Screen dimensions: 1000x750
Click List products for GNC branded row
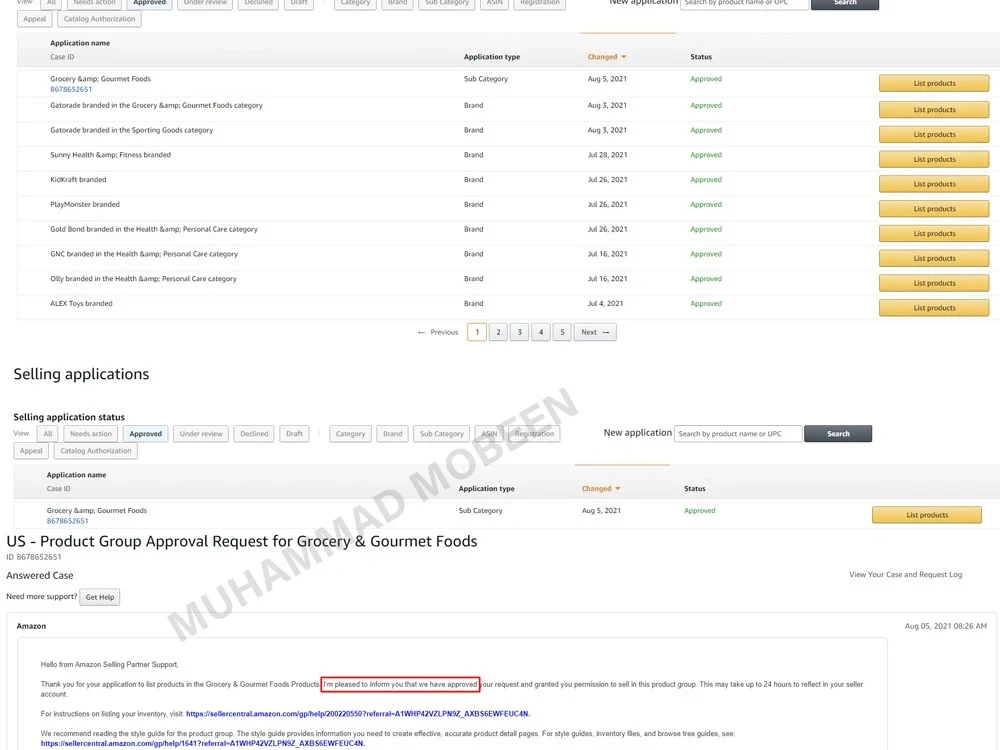[x=934, y=259]
